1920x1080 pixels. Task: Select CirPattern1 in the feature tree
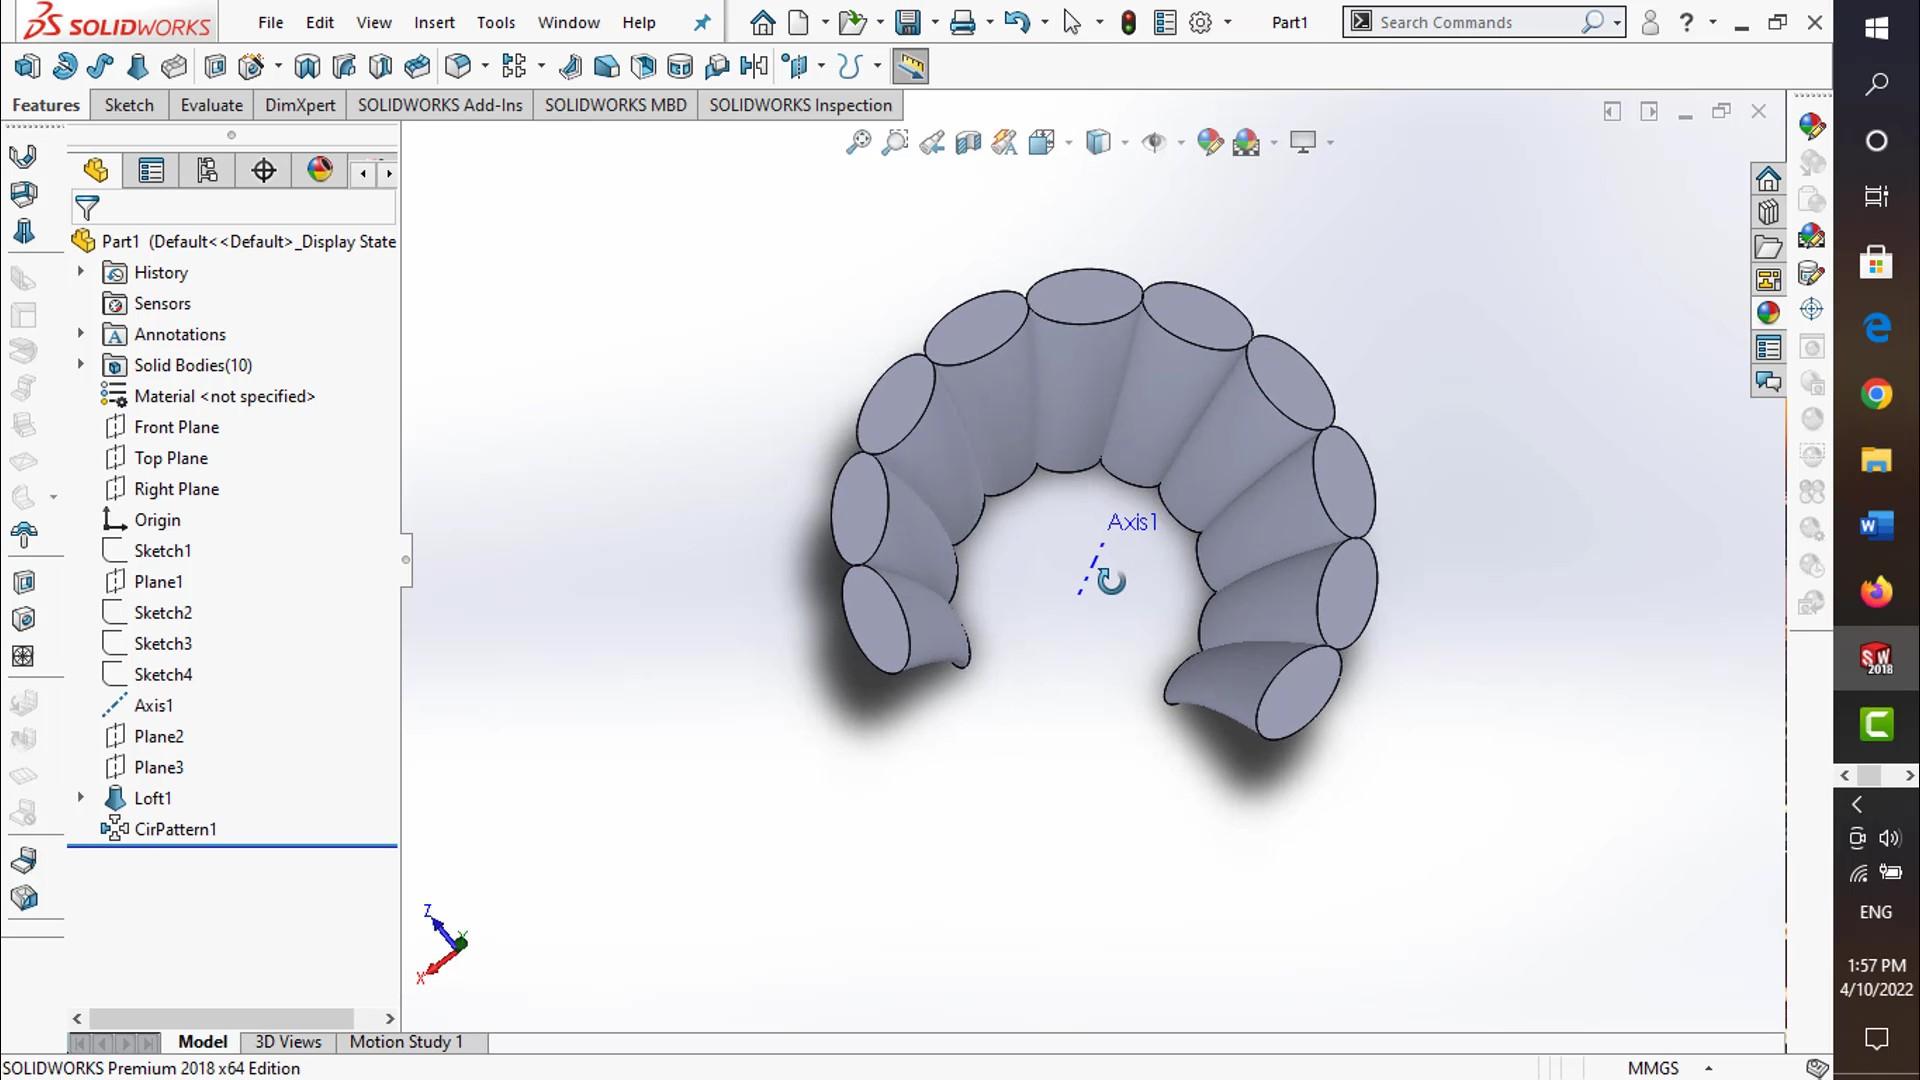(x=175, y=829)
